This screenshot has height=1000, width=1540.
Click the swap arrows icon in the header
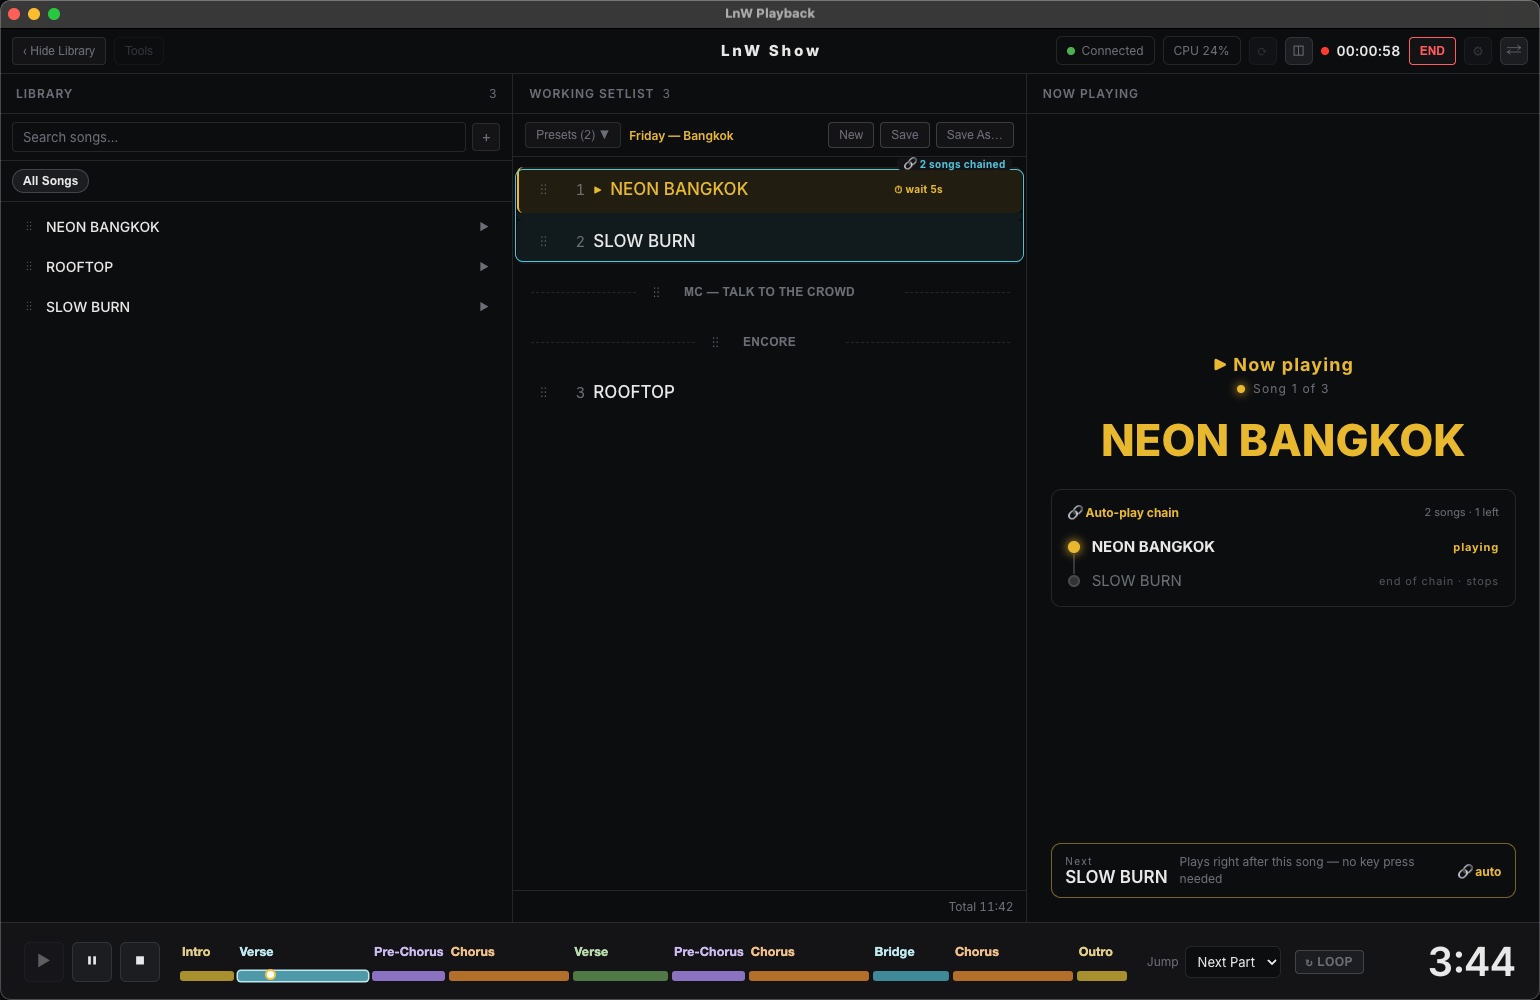pos(1514,51)
